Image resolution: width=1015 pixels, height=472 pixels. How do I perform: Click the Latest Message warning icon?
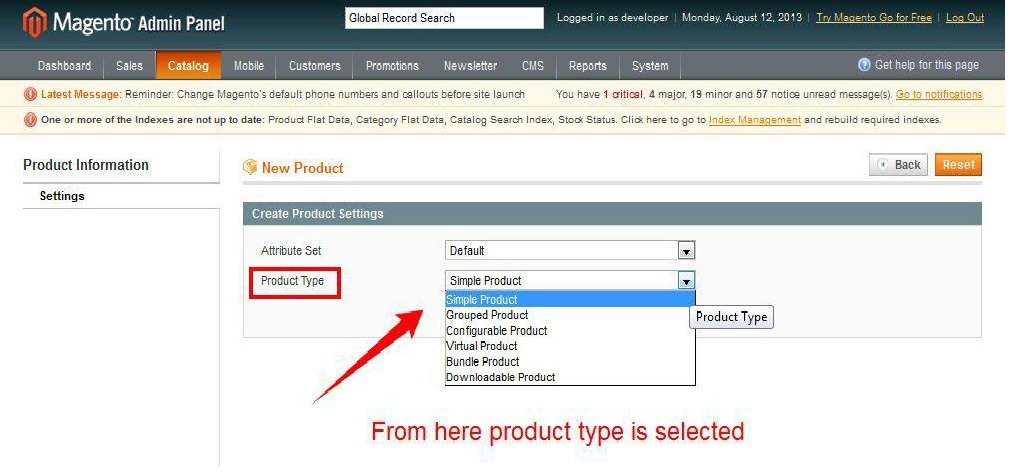pos(30,95)
